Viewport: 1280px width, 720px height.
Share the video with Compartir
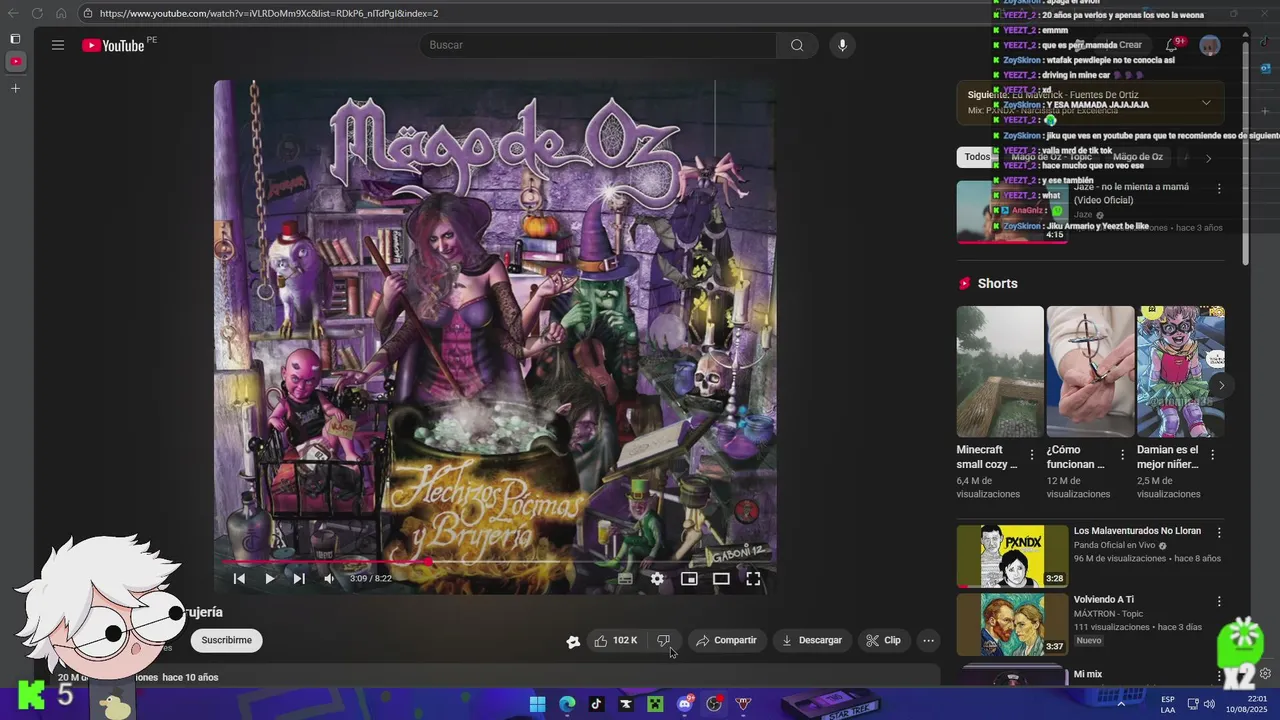click(727, 640)
